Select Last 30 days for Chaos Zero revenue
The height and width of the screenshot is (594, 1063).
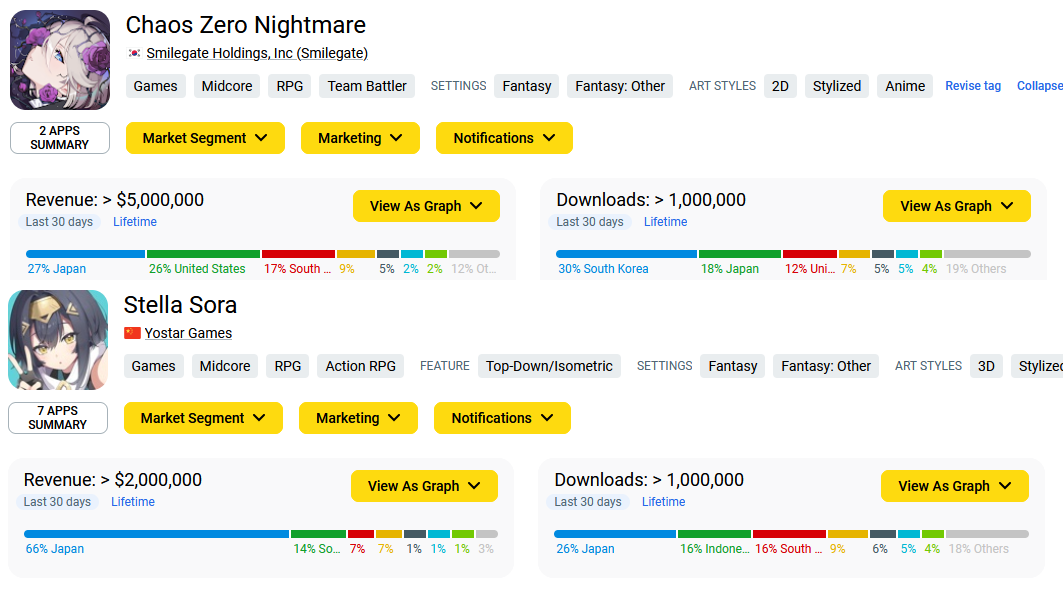click(x=59, y=222)
